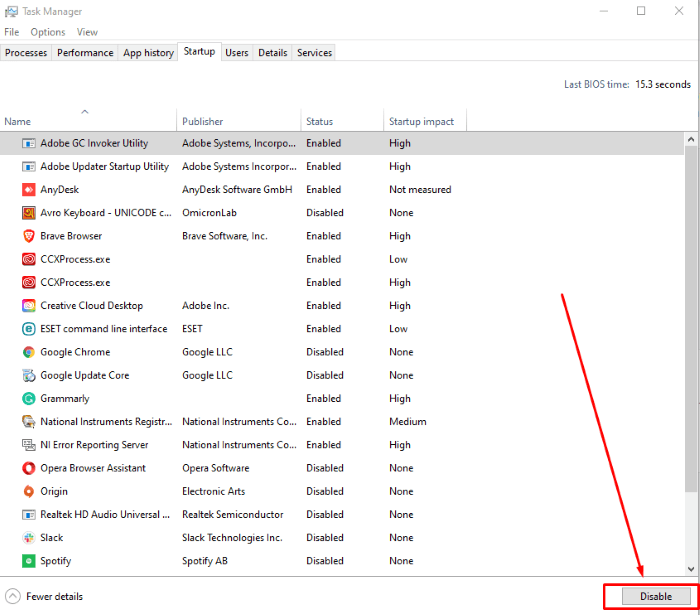Click 'Not measured' startup impact value
The image size is (700, 615).
pyautogui.click(x=420, y=190)
